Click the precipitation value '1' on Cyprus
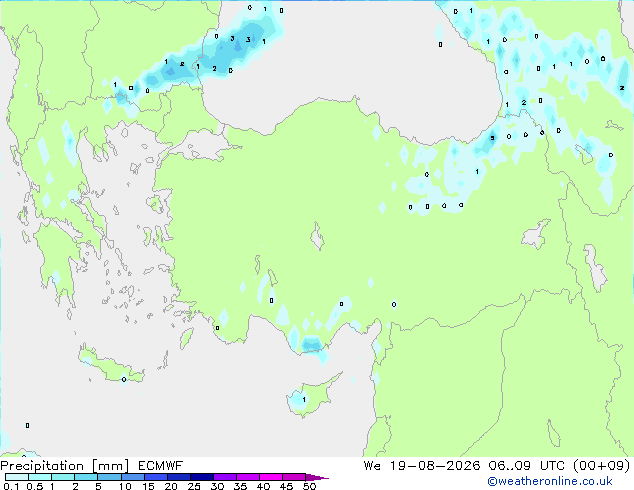 pyautogui.click(x=304, y=399)
